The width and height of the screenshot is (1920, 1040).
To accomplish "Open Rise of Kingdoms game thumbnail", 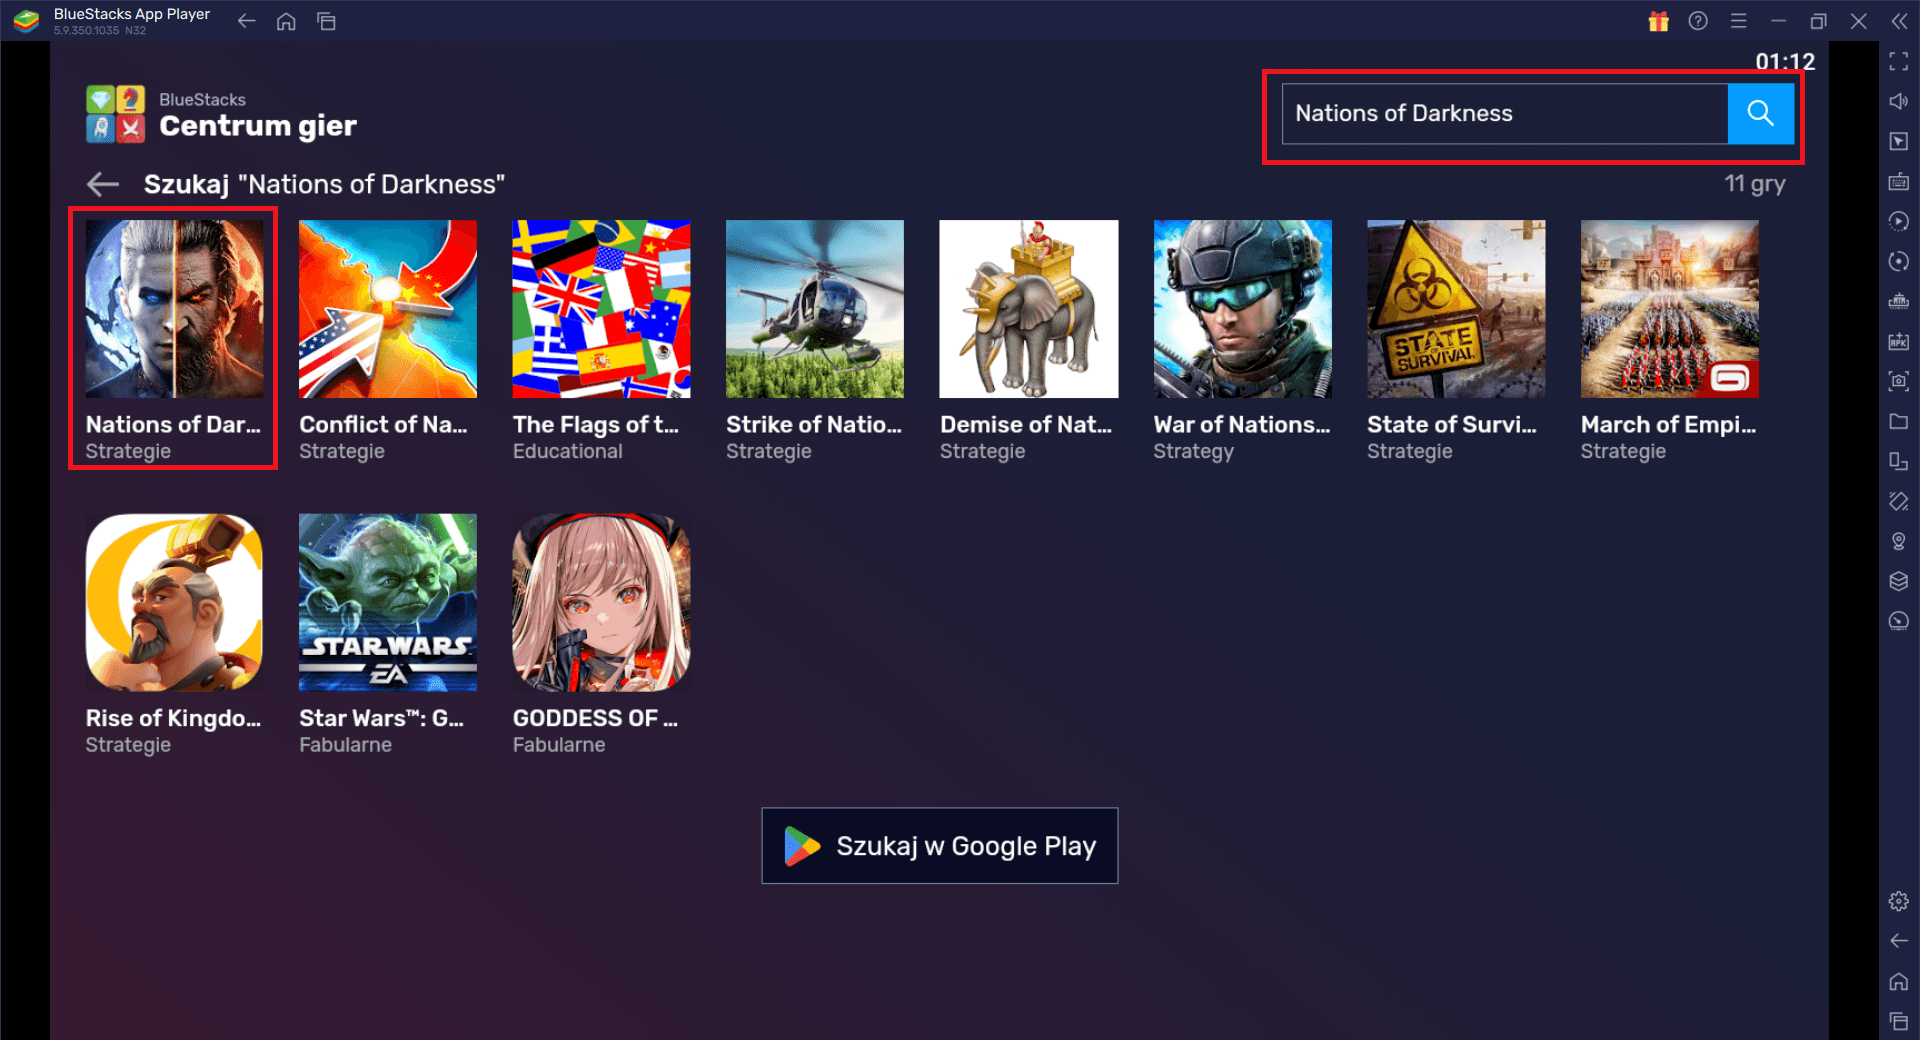I will pos(175,603).
